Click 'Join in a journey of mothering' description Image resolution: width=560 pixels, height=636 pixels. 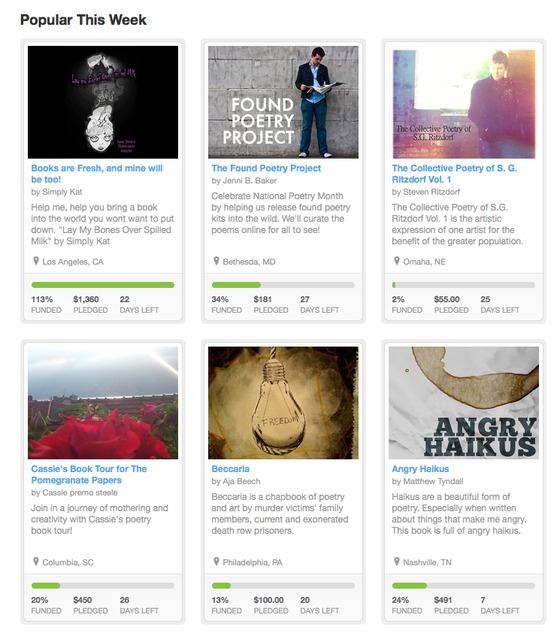tap(100, 519)
